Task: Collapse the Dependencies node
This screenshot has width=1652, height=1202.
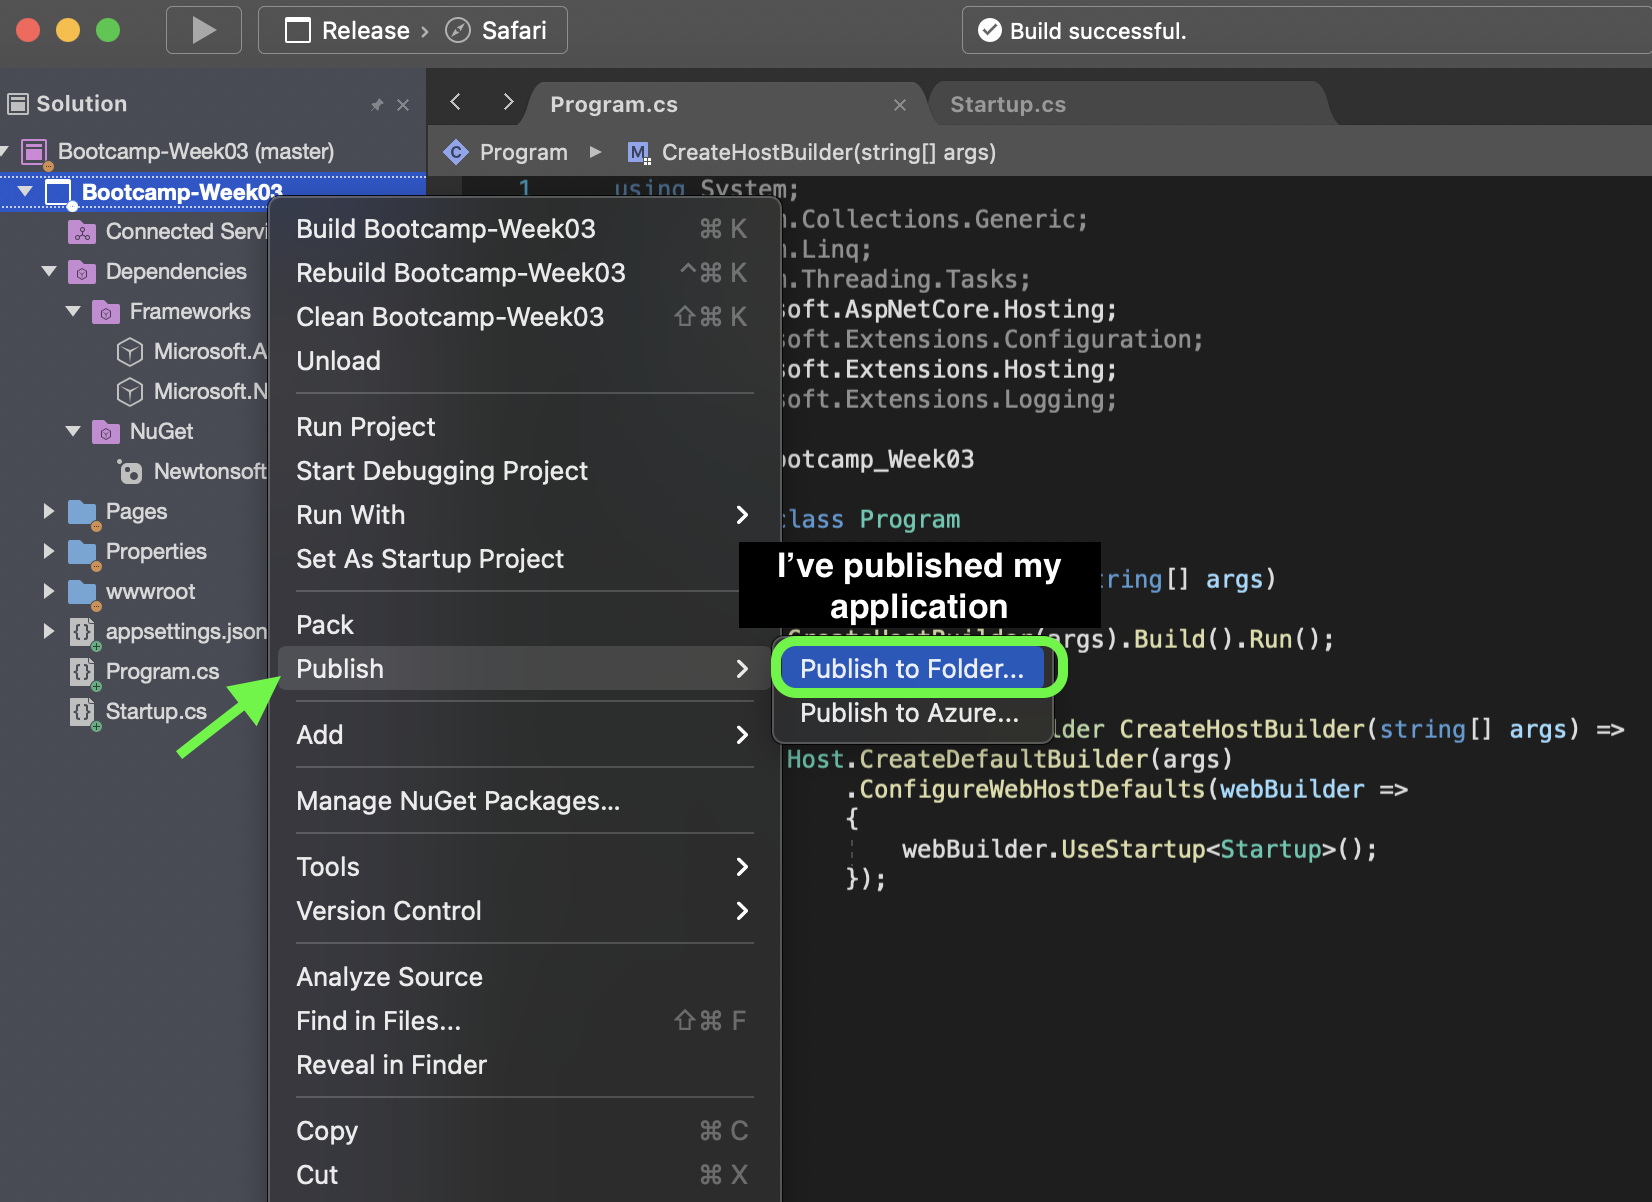Action: coord(49,271)
